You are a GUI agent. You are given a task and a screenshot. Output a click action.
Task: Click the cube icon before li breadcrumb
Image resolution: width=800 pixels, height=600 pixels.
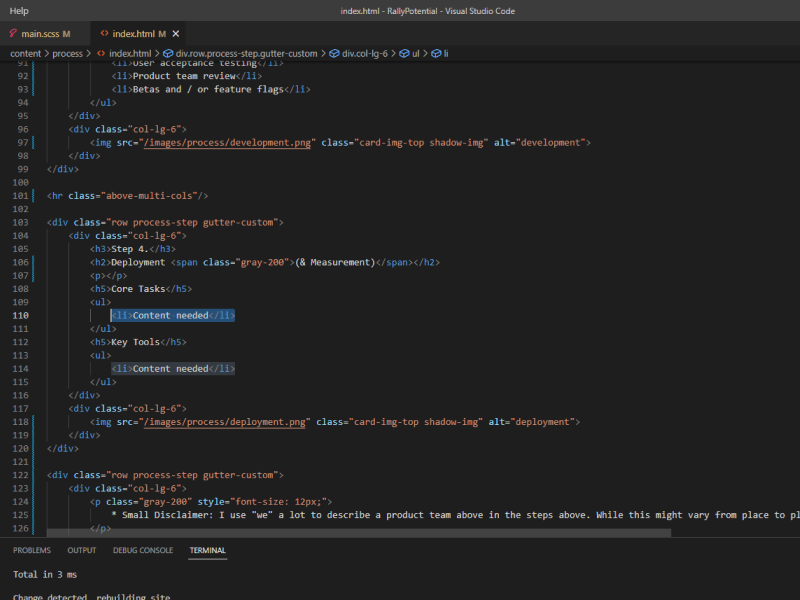click(x=436, y=53)
